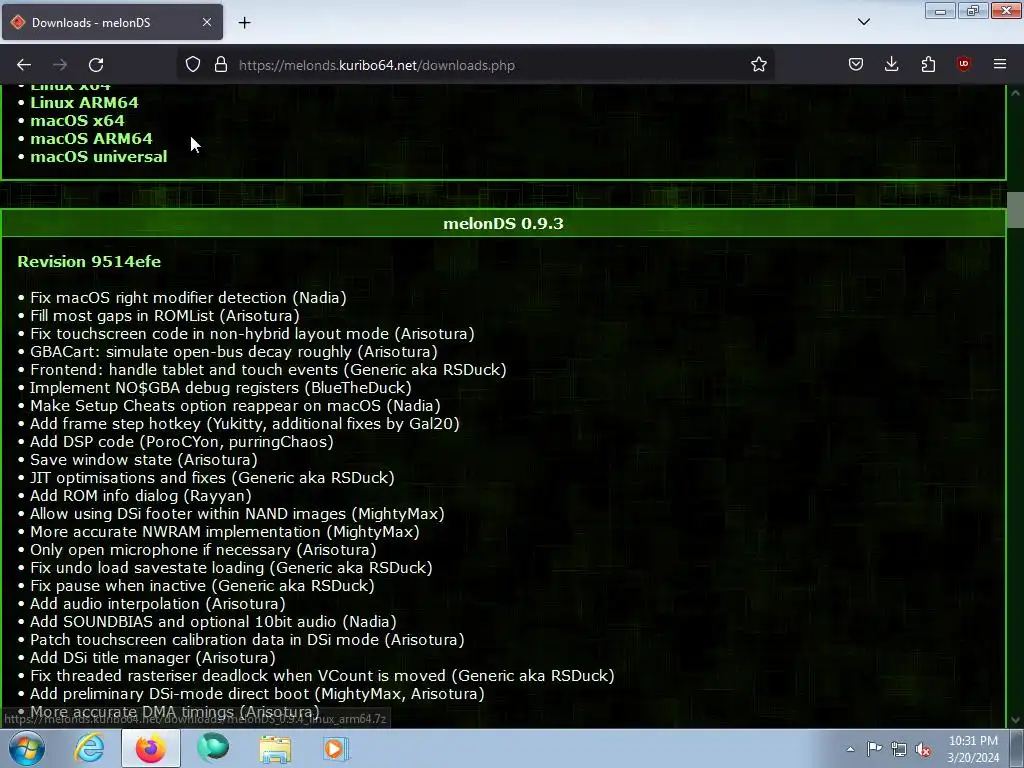Screen dimensions: 1024x768
Task: Click the page scrollbar thumb
Action: (1015, 210)
